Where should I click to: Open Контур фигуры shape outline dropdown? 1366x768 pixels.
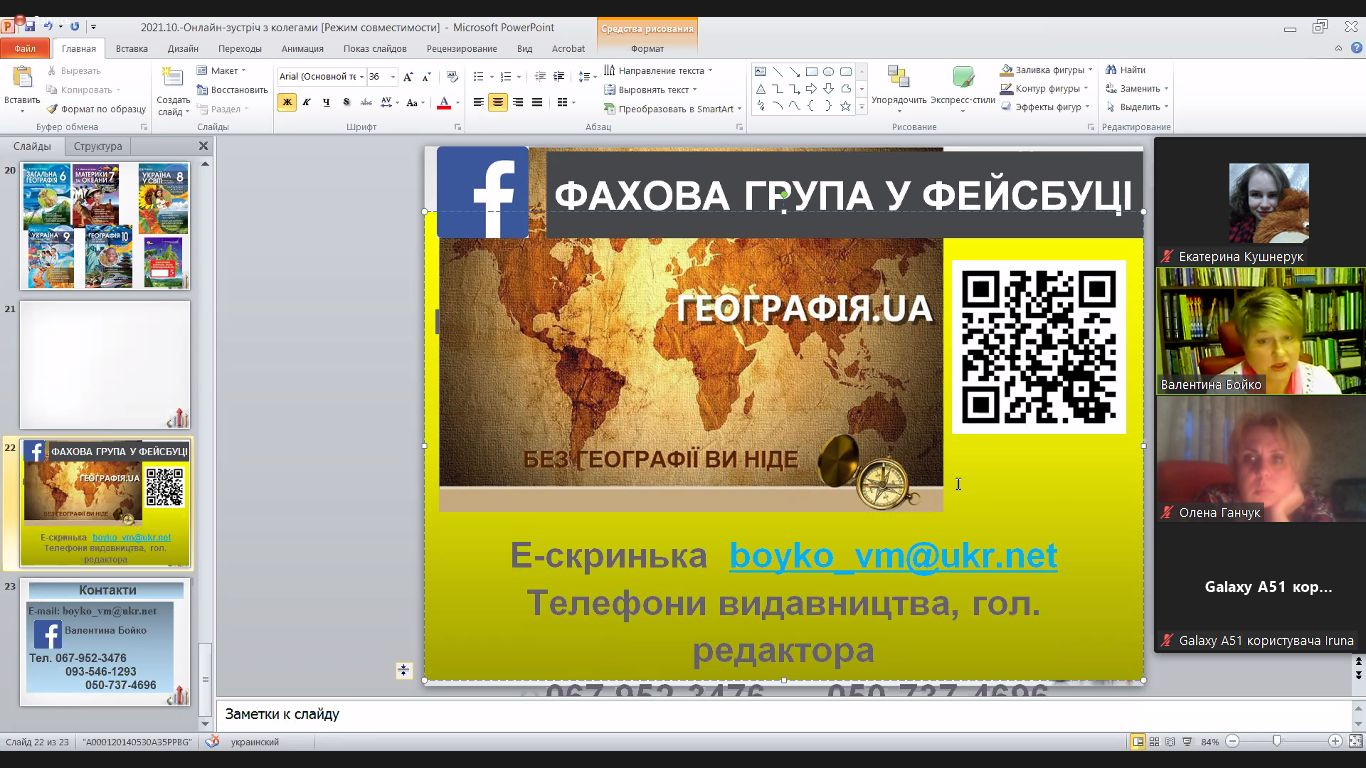1044,88
